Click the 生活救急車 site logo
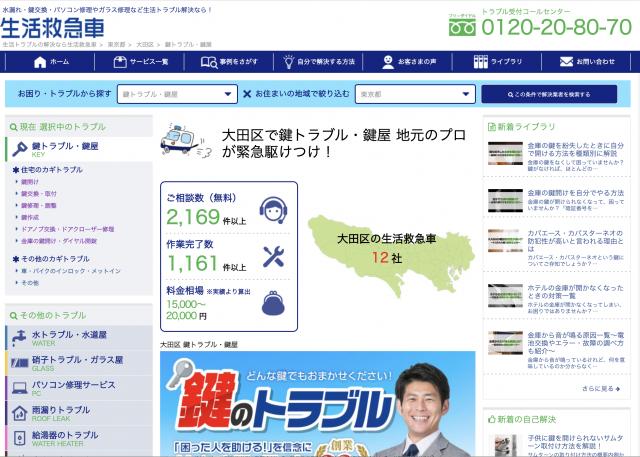 point(51,28)
